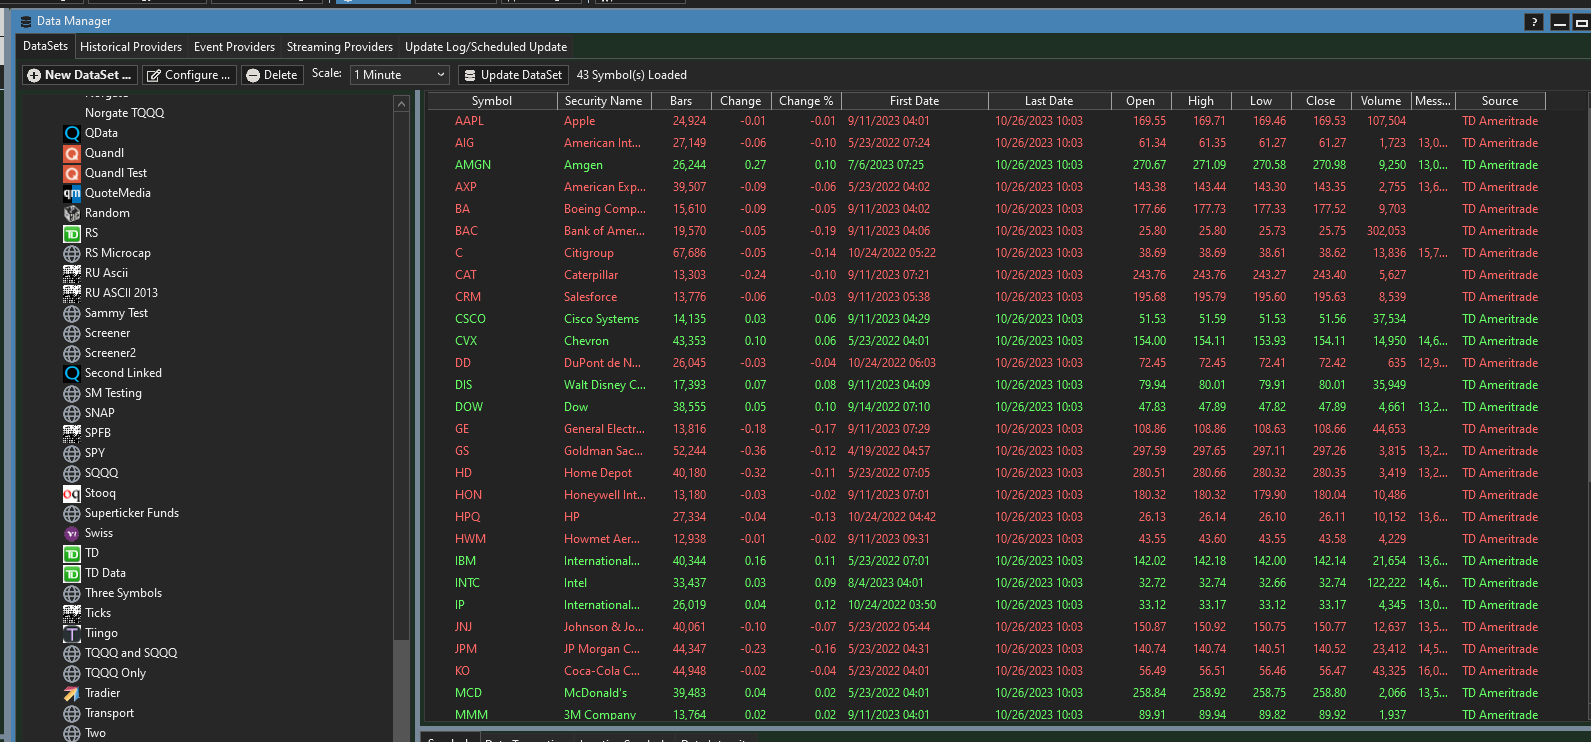Select the AAPL symbol row
Viewport: 1591px width, 742px height.
click(x=986, y=121)
